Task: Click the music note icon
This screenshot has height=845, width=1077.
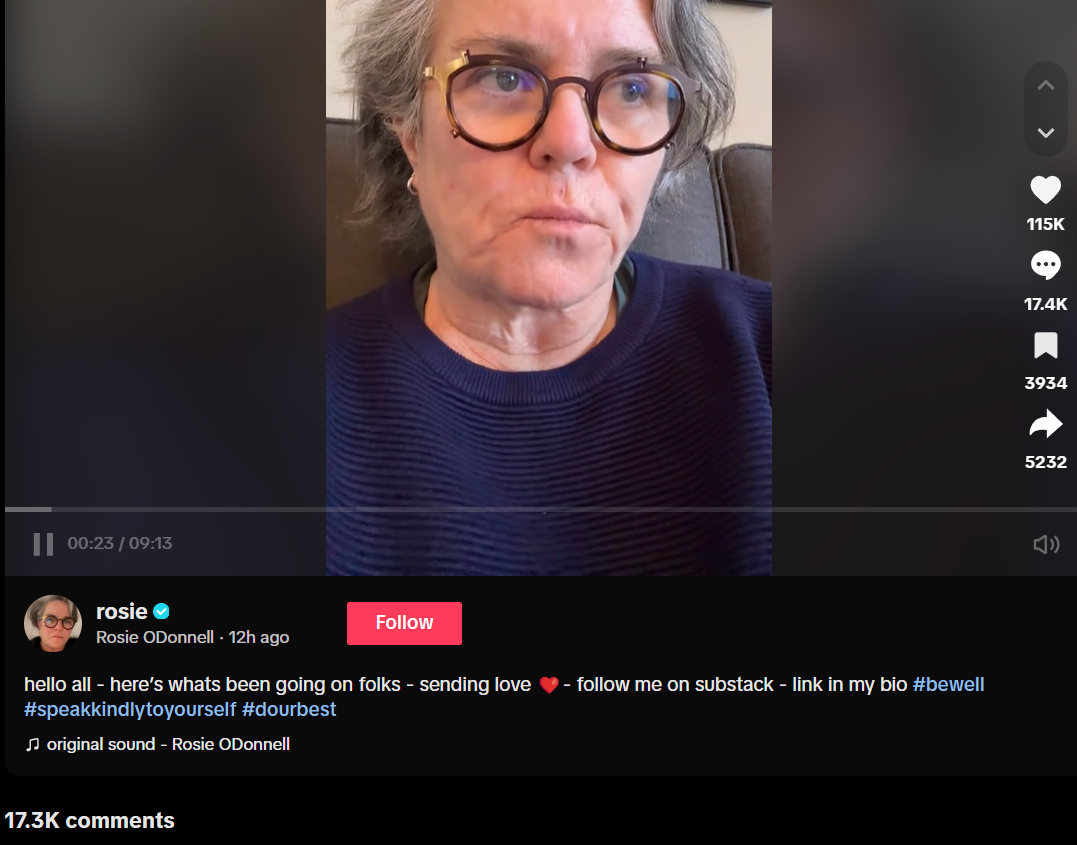Action: tap(32, 745)
